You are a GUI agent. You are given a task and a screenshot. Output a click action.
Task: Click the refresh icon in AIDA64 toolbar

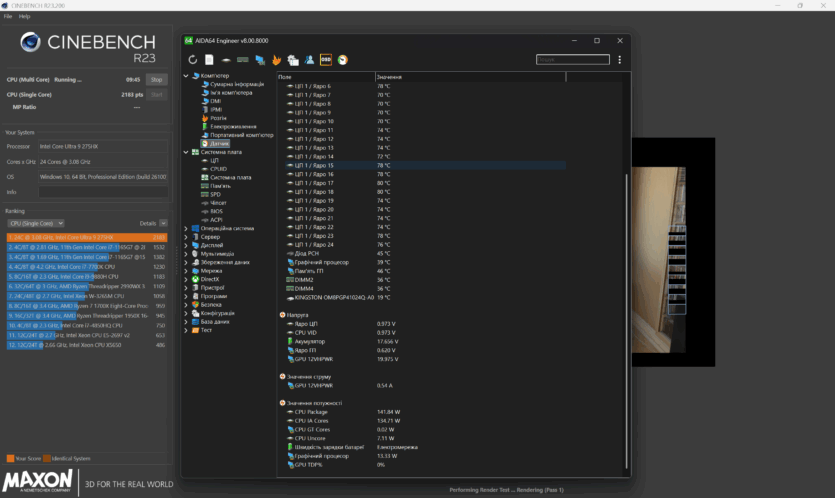[192, 60]
